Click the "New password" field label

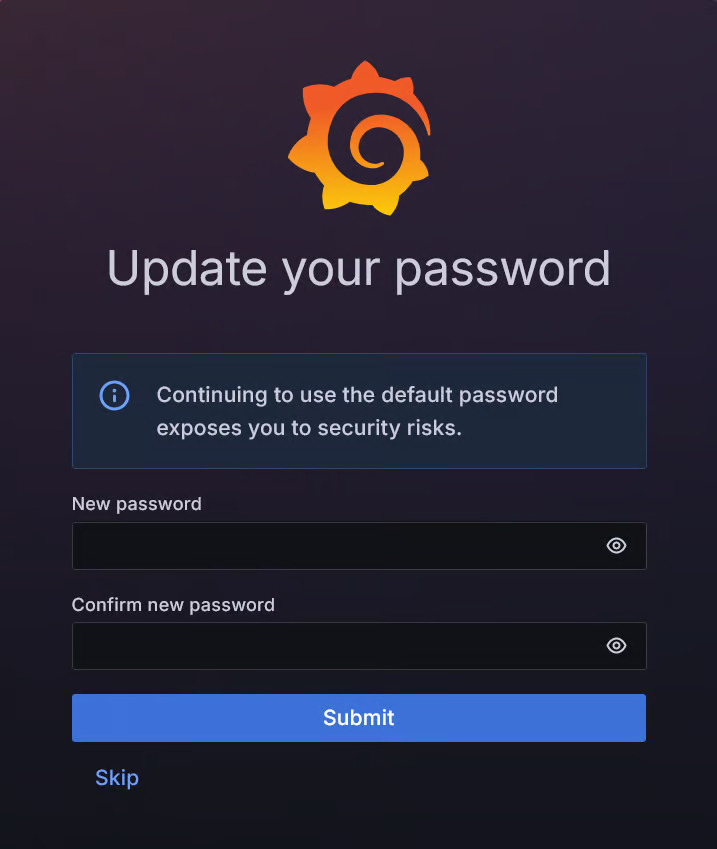136,504
